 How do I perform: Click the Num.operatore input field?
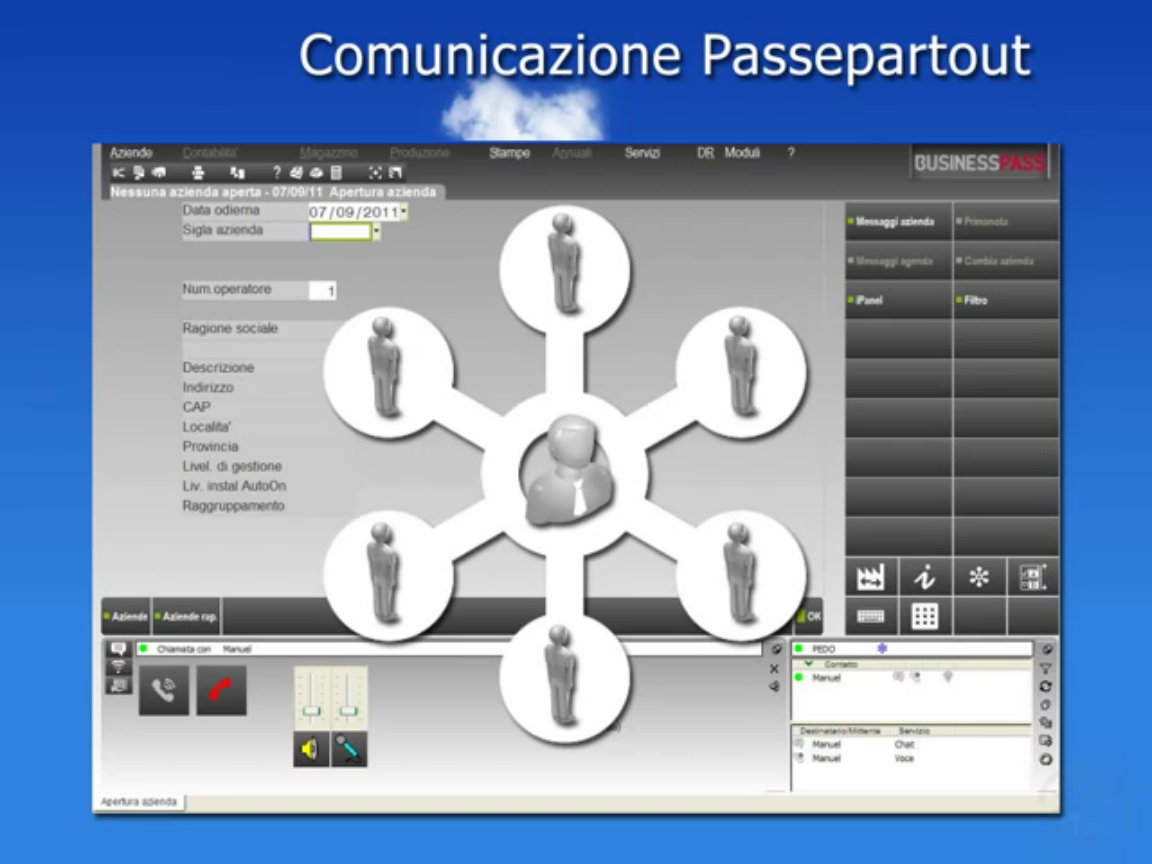pos(322,291)
